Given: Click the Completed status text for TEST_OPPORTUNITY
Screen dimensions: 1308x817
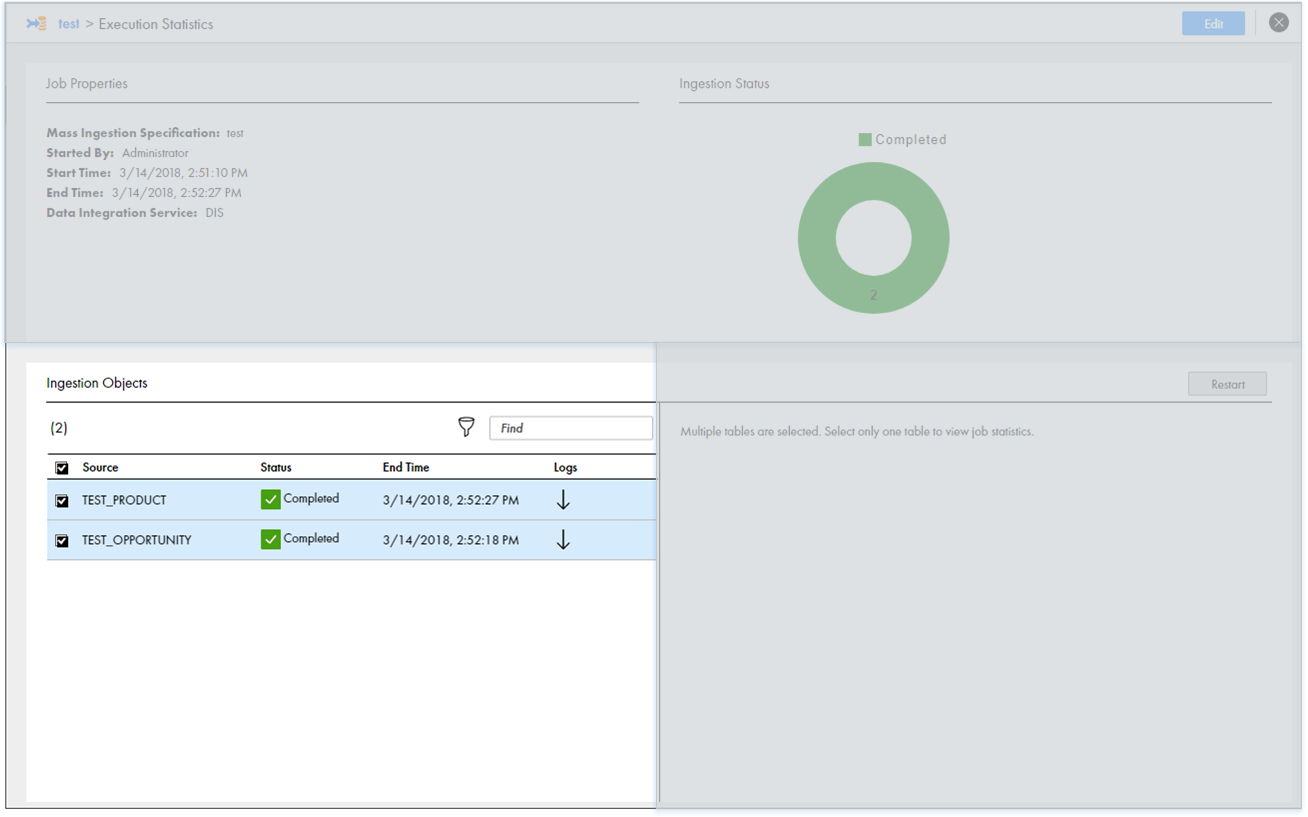Looking at the screenshot, I should [311, 538].
